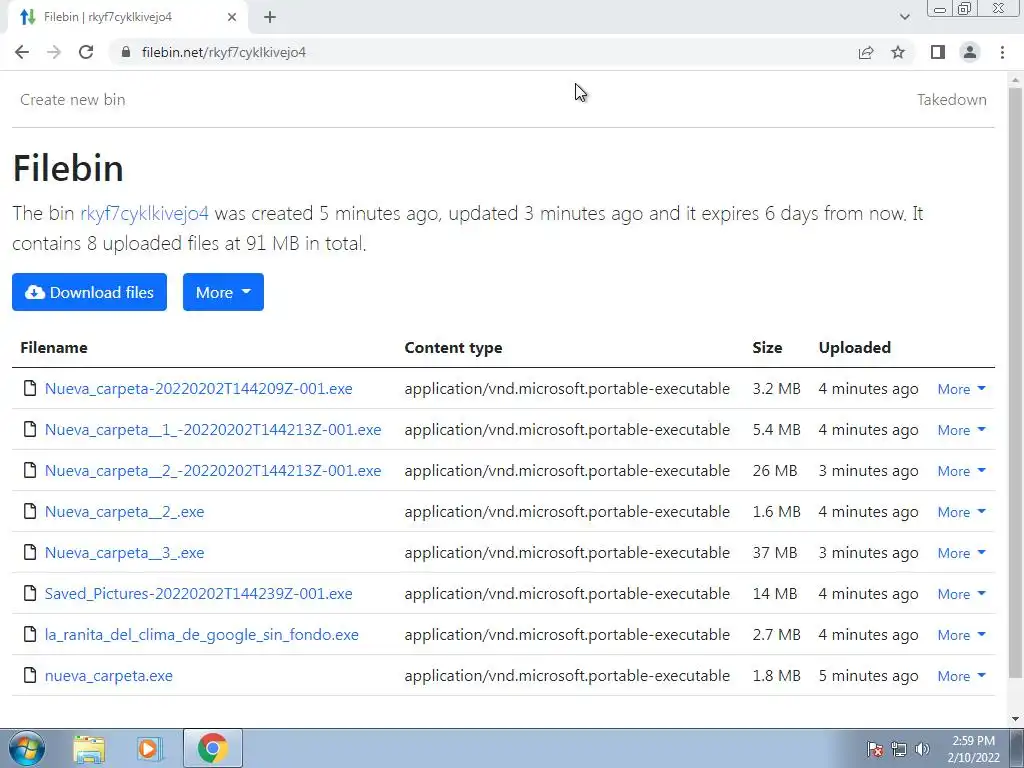Open the Takedown link
The height and width of the screenshot is (768, 1024).
(x=952, y=99)
